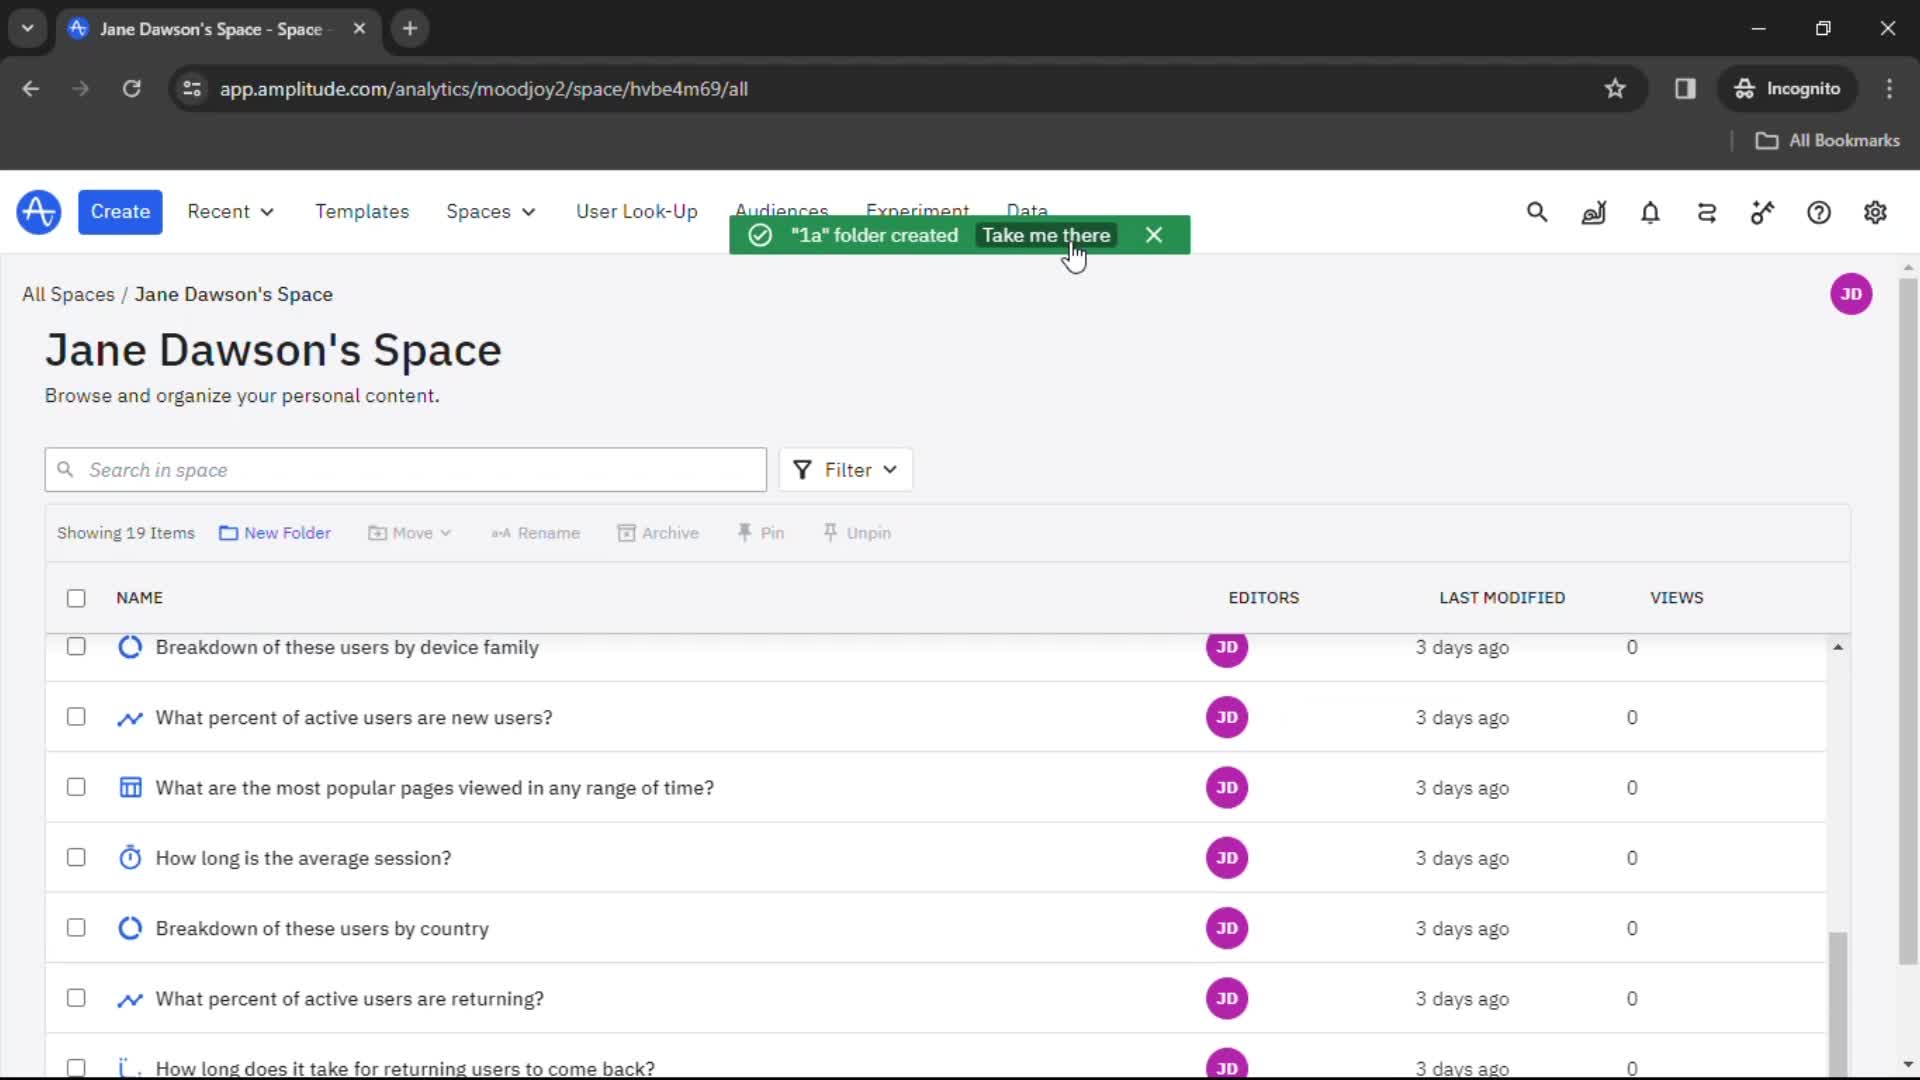This screenshot has height=1080, width=1920.
Task: Click the notifications bell icon
Action: point(1650,212)
